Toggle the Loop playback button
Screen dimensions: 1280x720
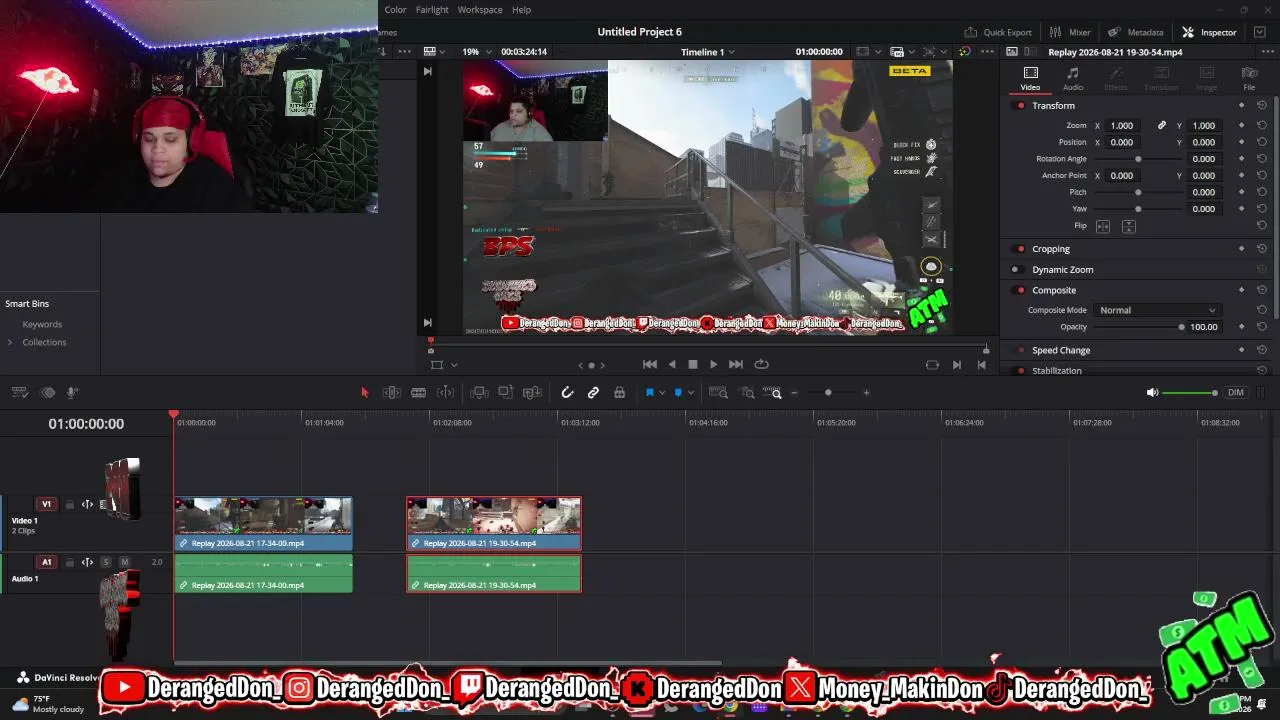pos(761,365)
